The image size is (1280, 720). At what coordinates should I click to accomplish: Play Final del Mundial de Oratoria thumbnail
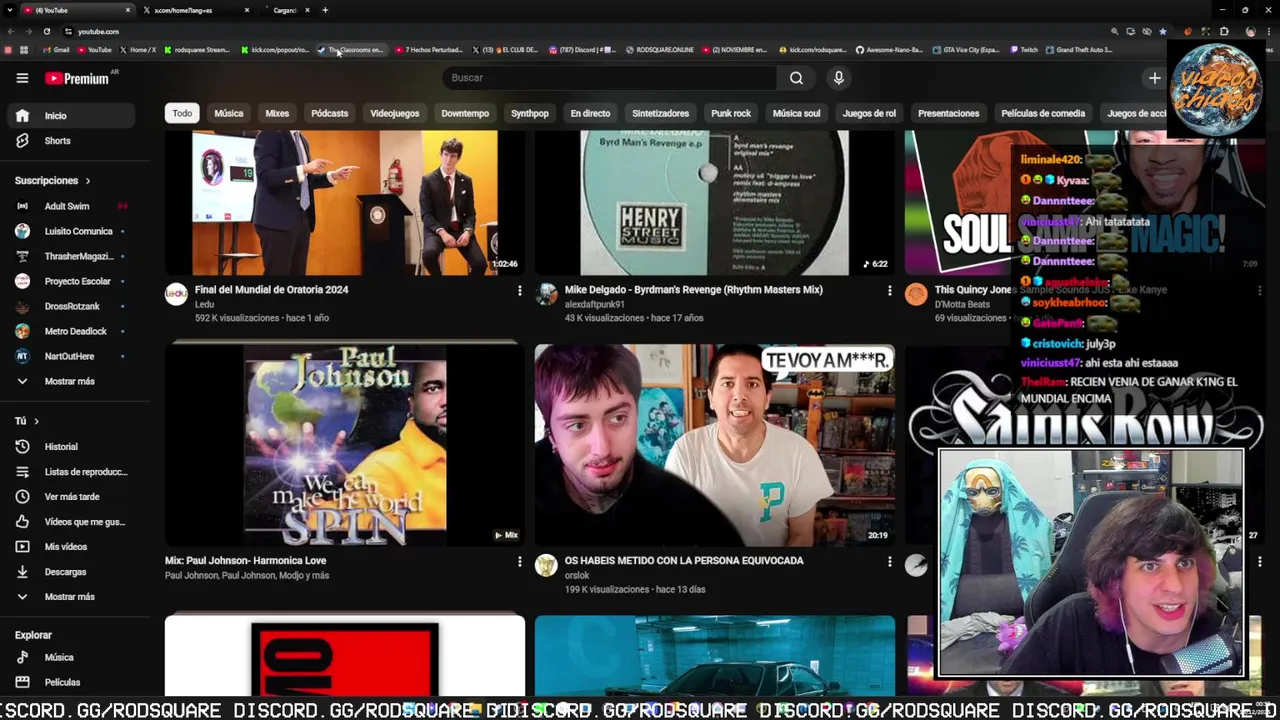[x=345, y=203]
